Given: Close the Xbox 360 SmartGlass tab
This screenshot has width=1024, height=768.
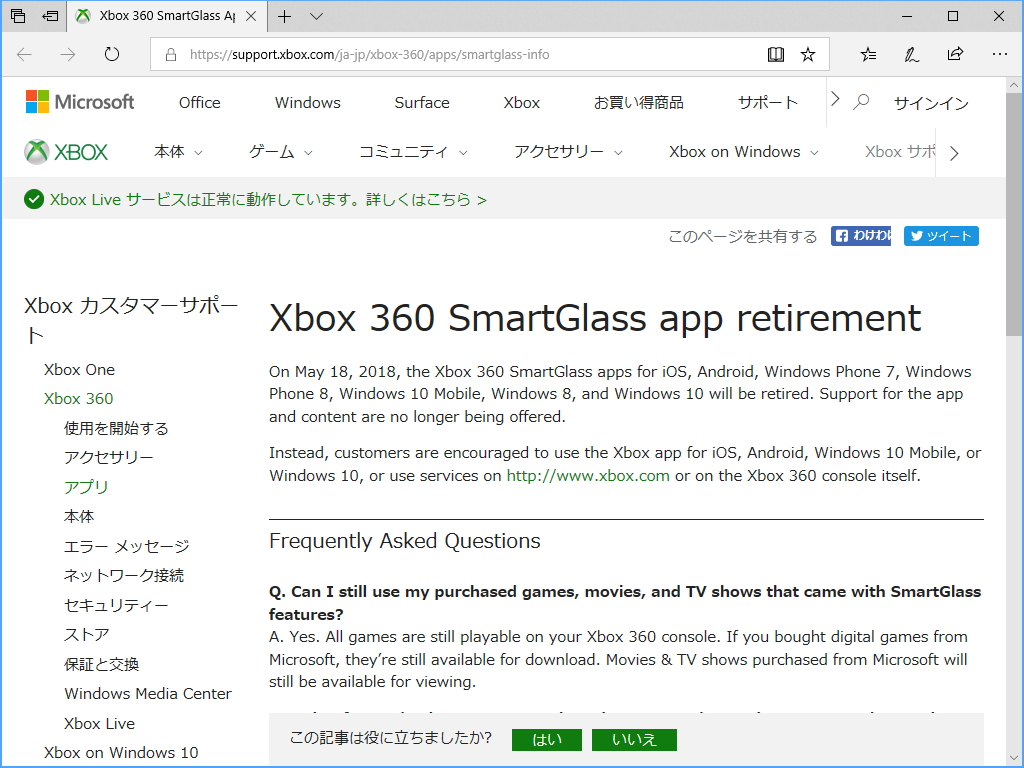Looking at the screenshot, I should (251, 16).
